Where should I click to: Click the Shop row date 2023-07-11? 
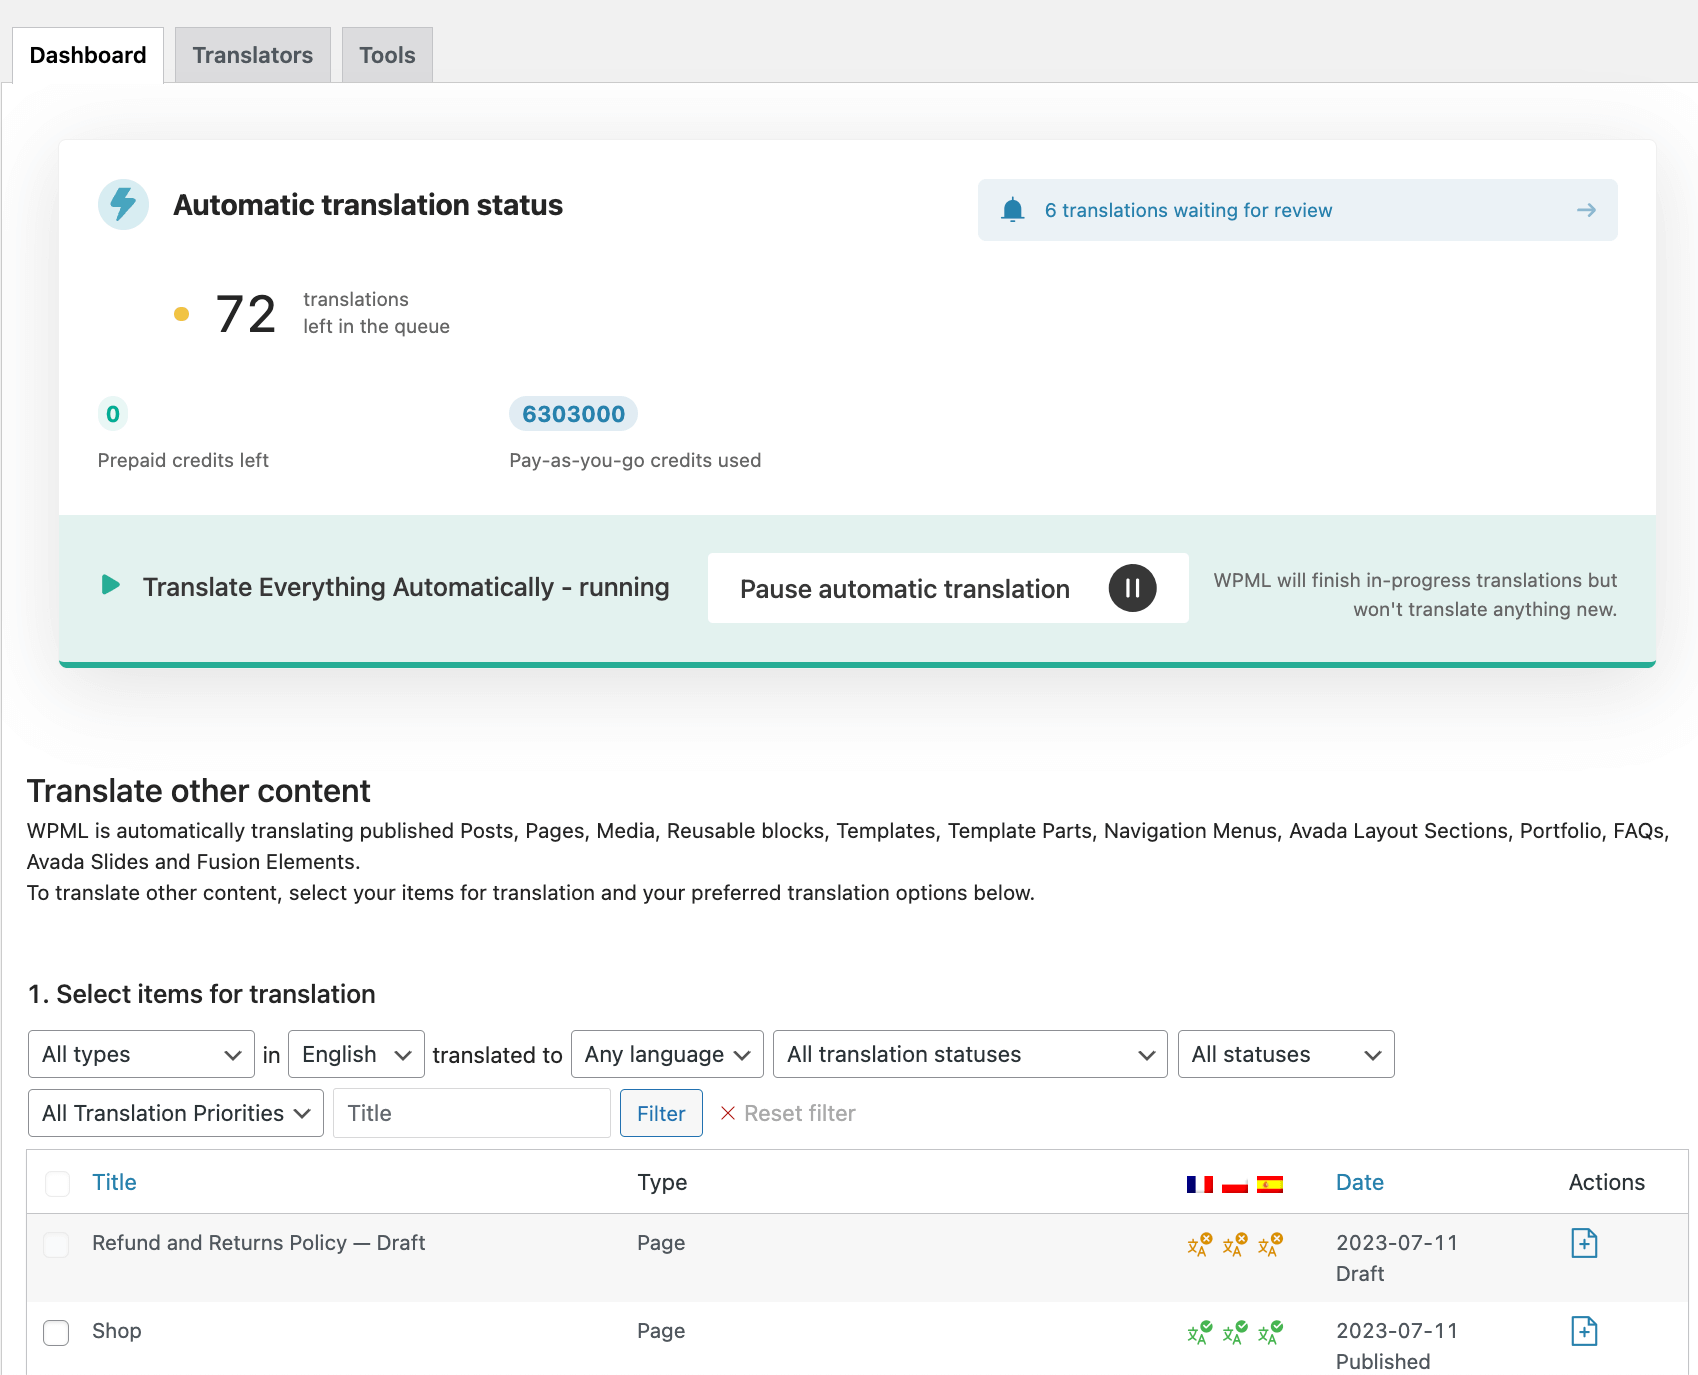1397,1330
